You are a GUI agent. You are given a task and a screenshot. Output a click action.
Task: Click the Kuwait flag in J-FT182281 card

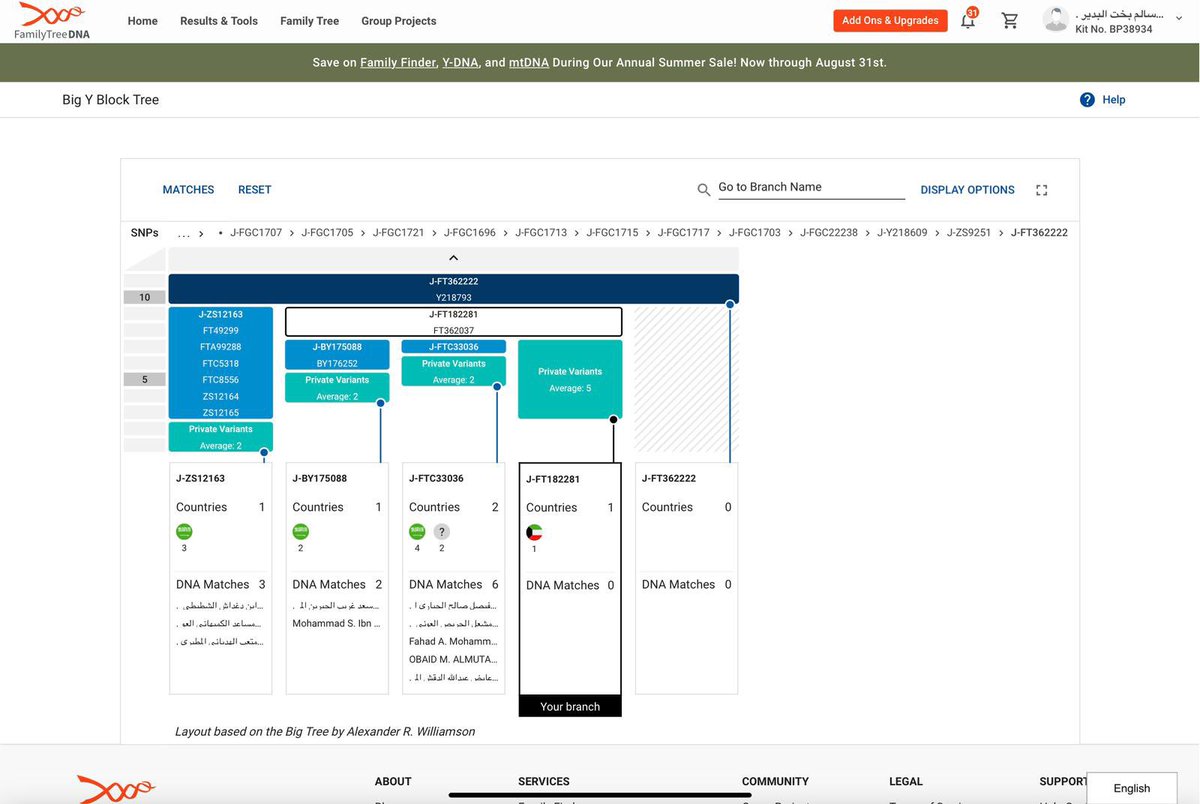[534, 533]
